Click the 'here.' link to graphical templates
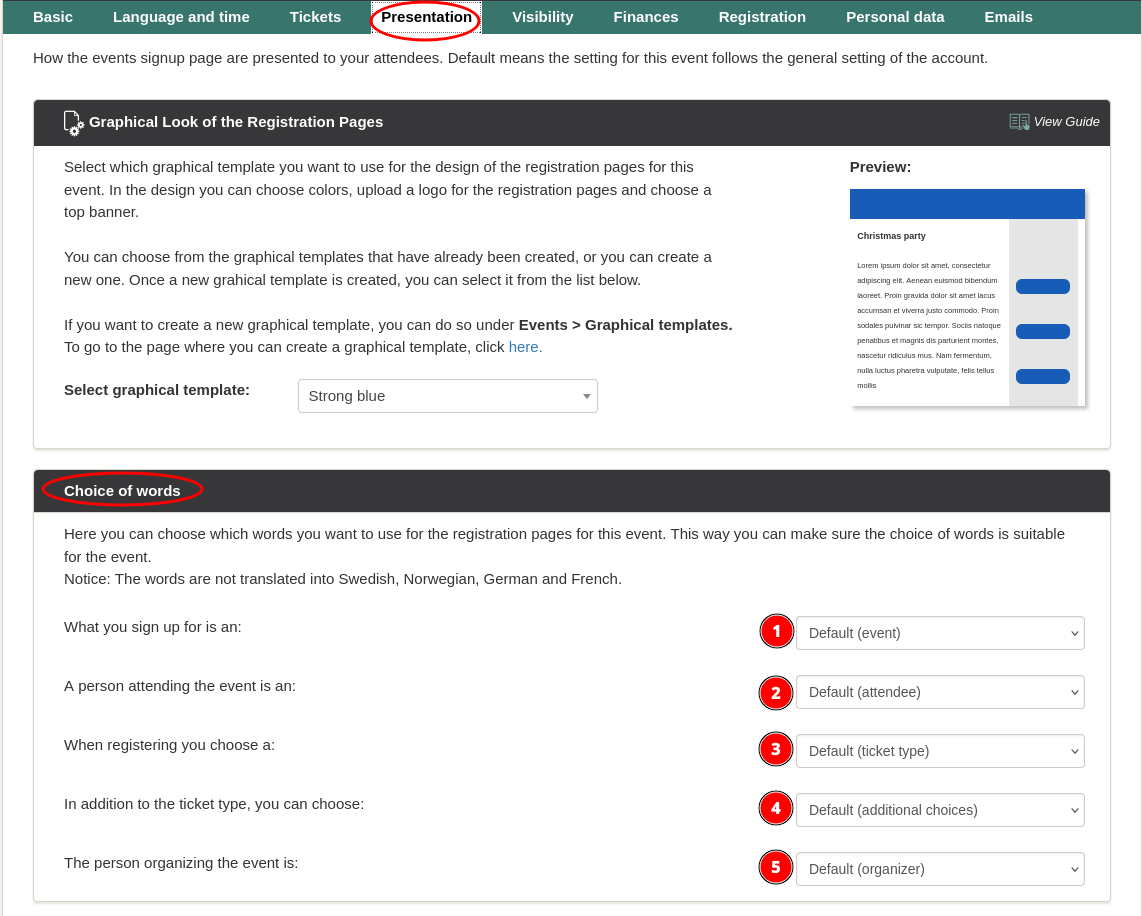 tap(525, 347)
